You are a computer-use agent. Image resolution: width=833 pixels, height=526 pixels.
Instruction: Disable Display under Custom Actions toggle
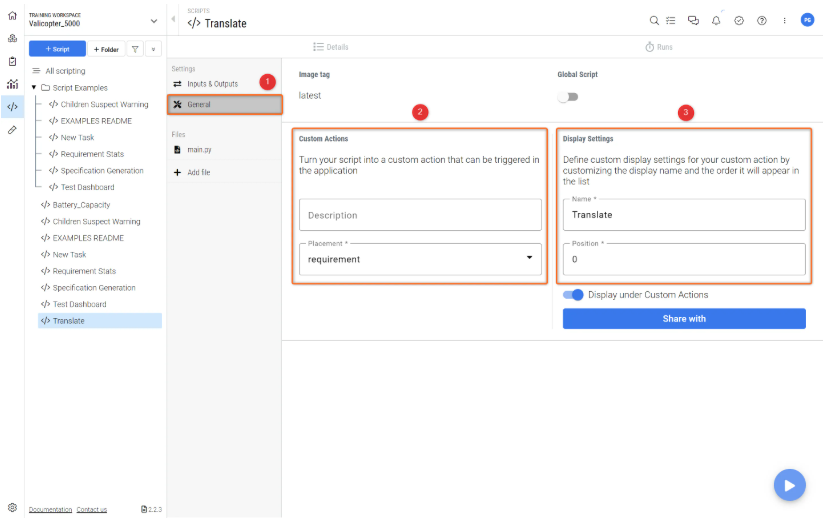(x=573, y=295)
